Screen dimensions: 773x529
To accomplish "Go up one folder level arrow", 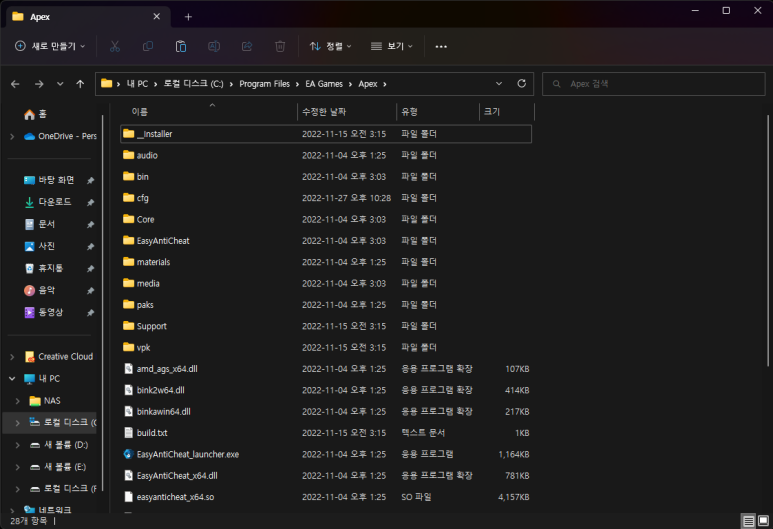I will (x=80, y=84).
